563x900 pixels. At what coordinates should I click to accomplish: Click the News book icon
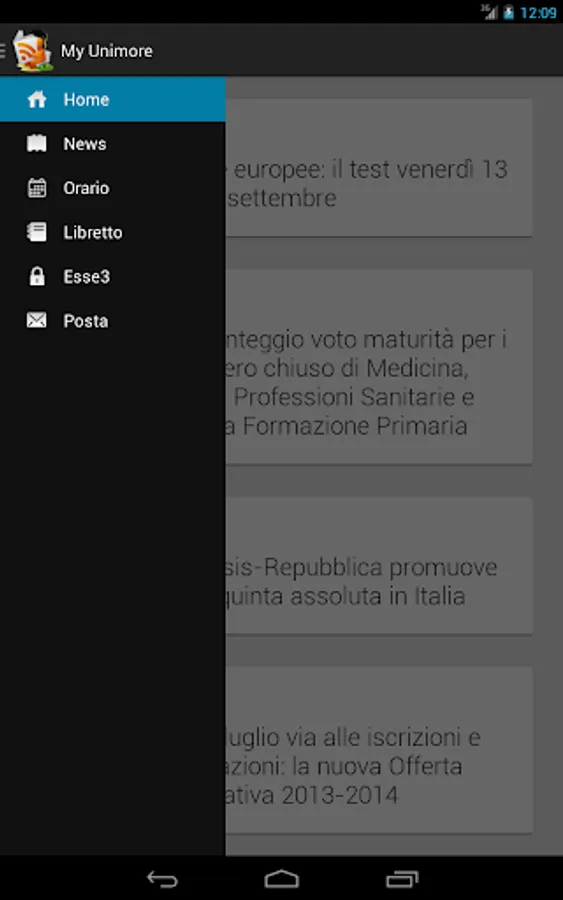tap(37, 143)
